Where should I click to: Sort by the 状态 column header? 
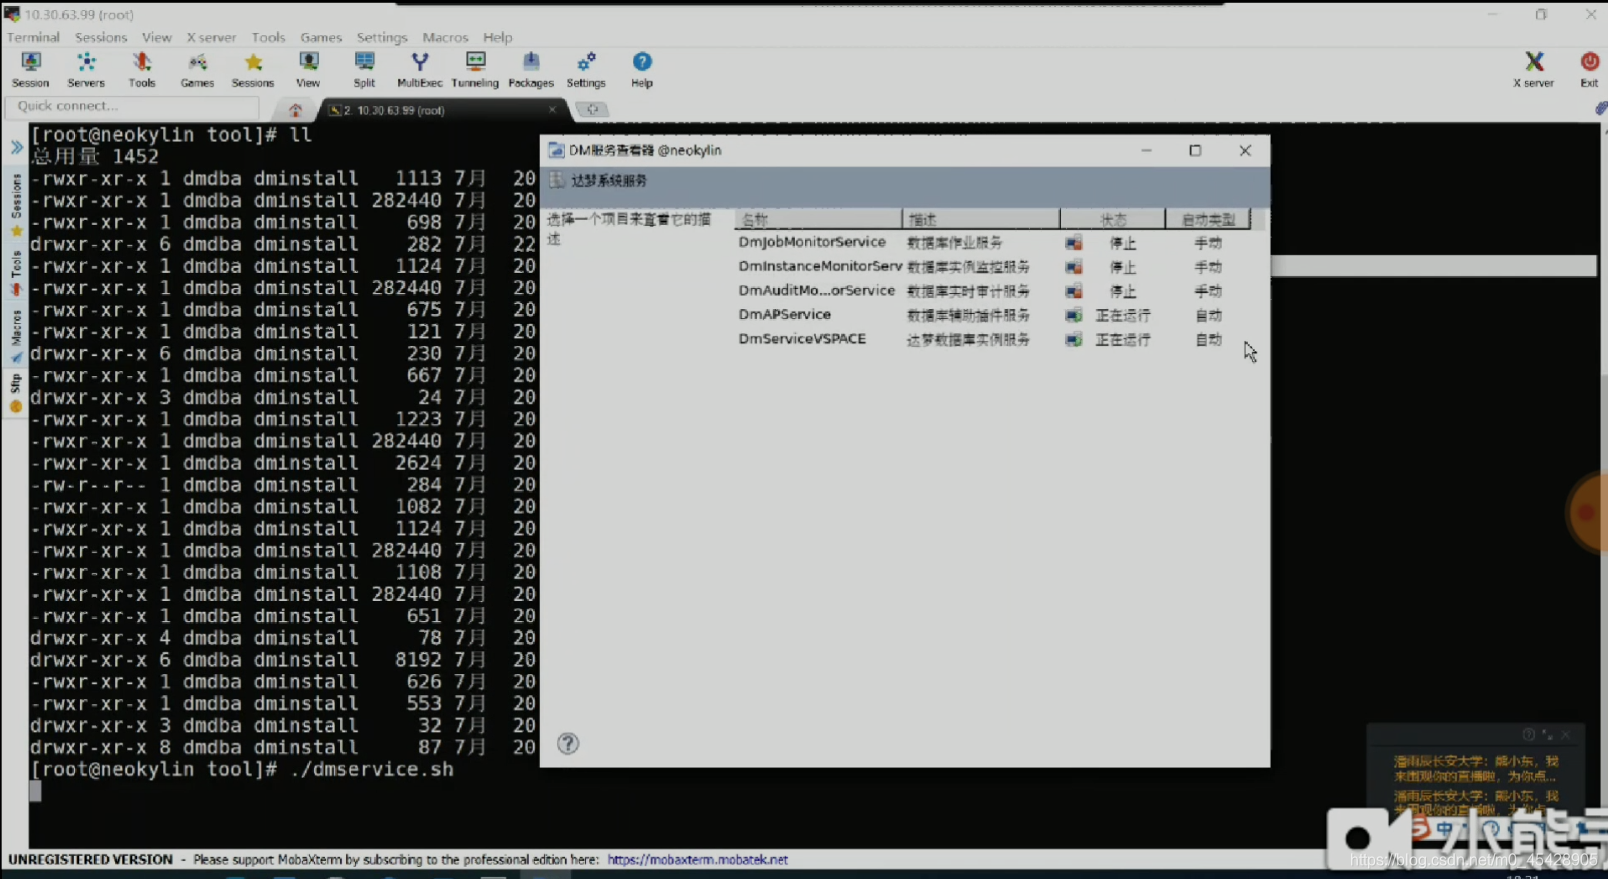pyautogui.click(x=1113, y=219)
